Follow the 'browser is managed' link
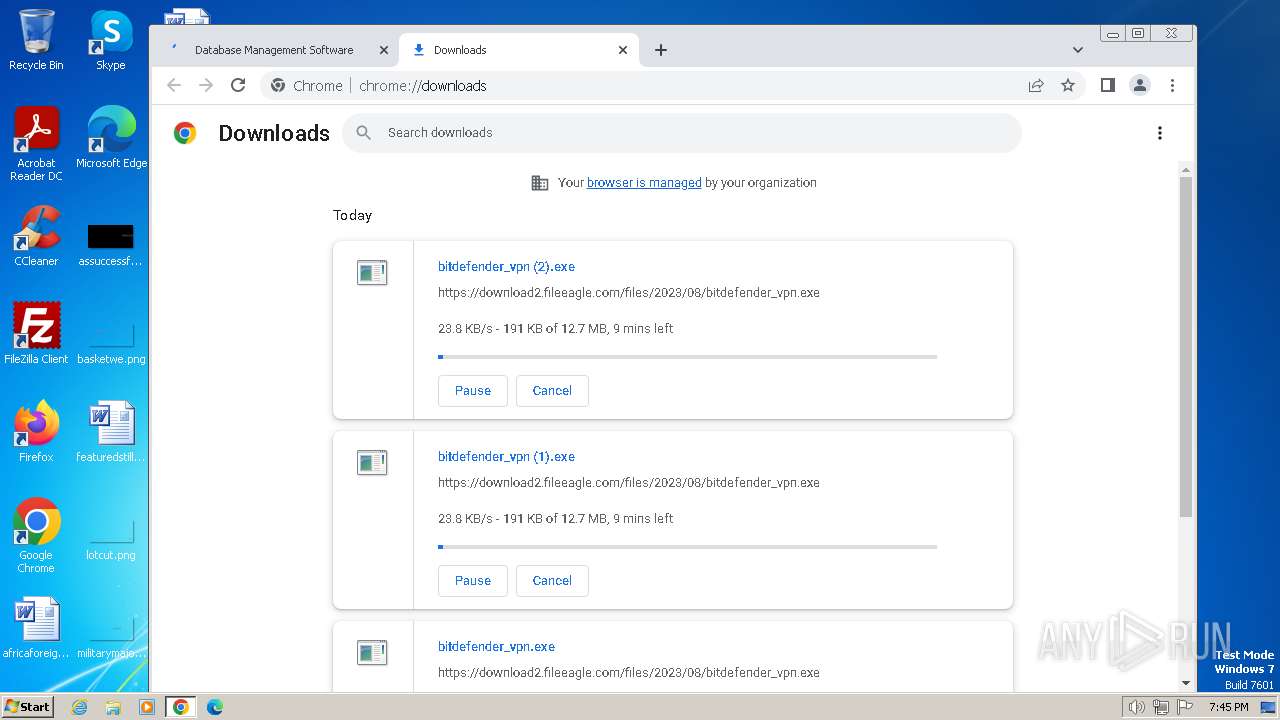 (x=644, y=183)
